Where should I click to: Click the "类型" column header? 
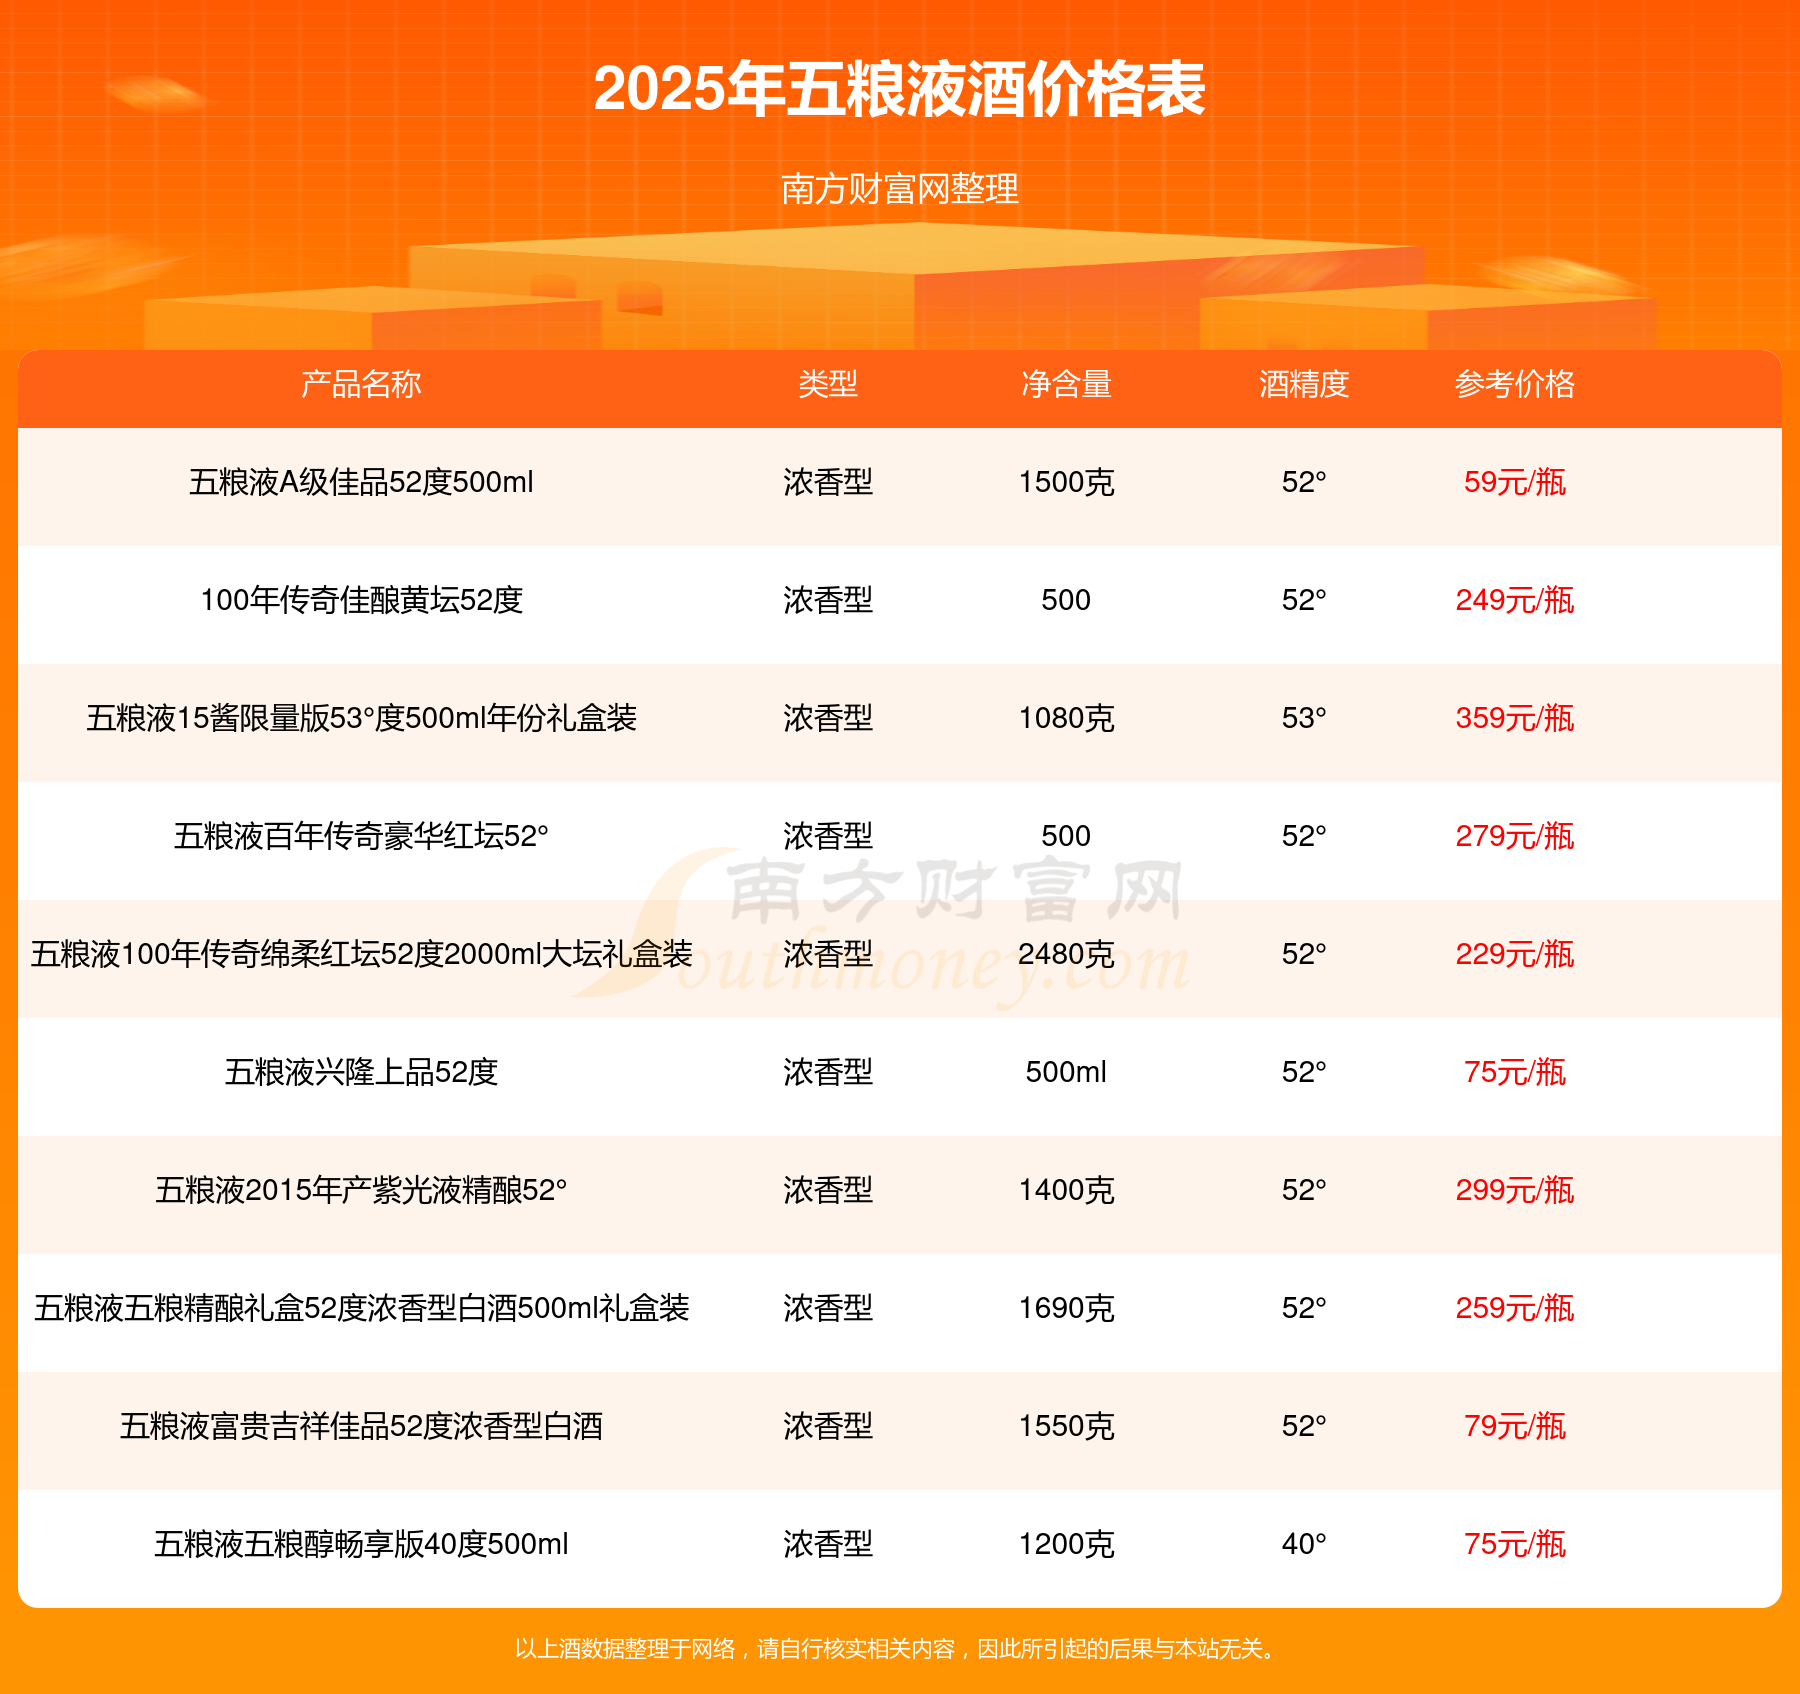[828, 384]
